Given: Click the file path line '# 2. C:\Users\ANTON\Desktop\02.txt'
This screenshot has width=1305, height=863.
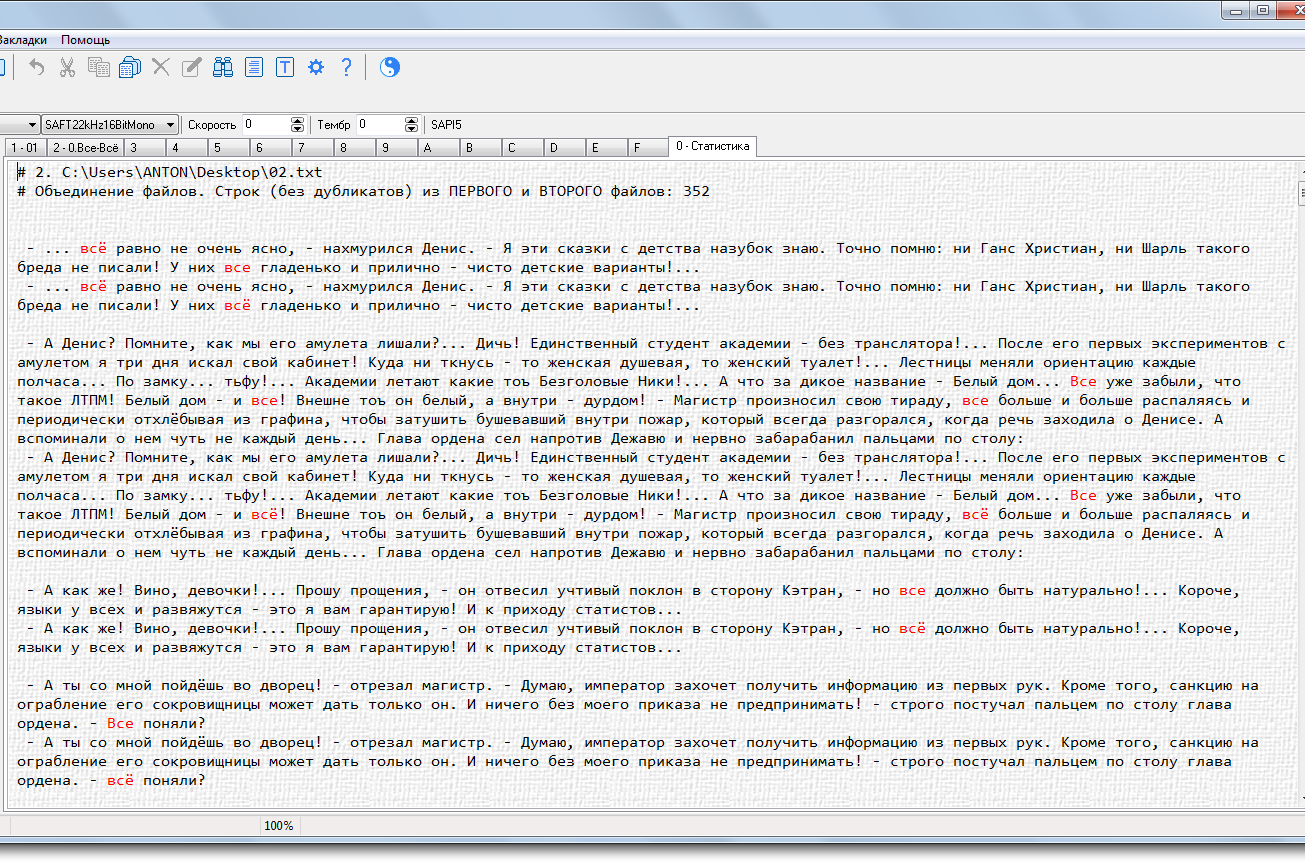Looking at the screenshot, I should tap(169, 172).
